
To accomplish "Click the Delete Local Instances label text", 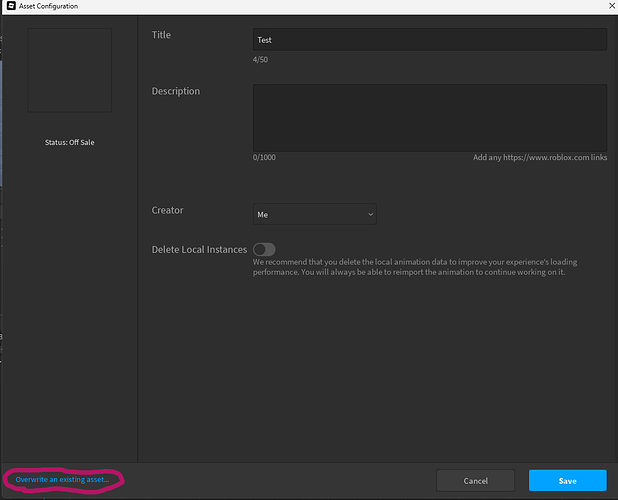I will [x=199, y=249].
